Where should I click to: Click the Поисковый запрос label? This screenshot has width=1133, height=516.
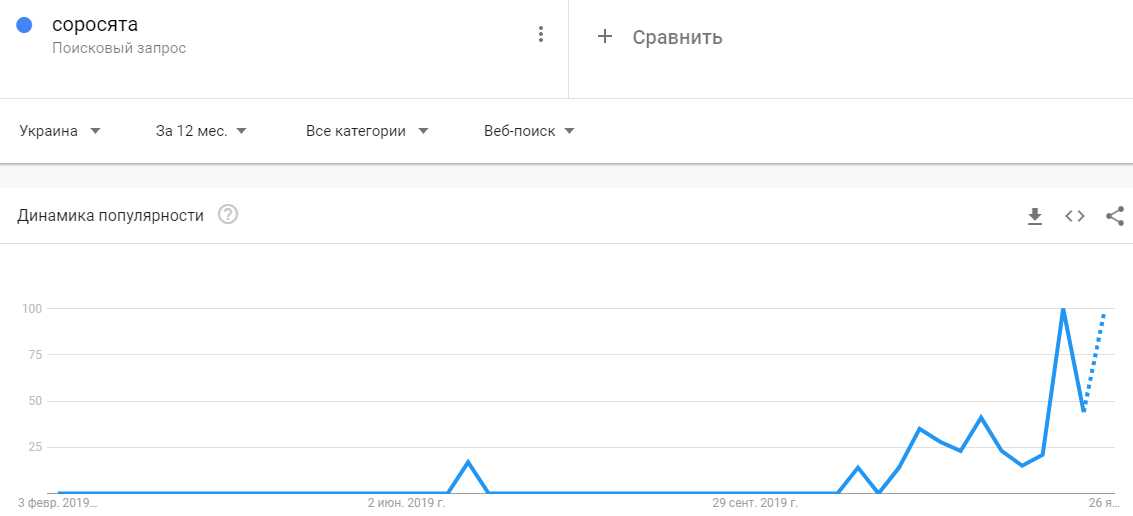pyautogui.click(x=119, y=48)
